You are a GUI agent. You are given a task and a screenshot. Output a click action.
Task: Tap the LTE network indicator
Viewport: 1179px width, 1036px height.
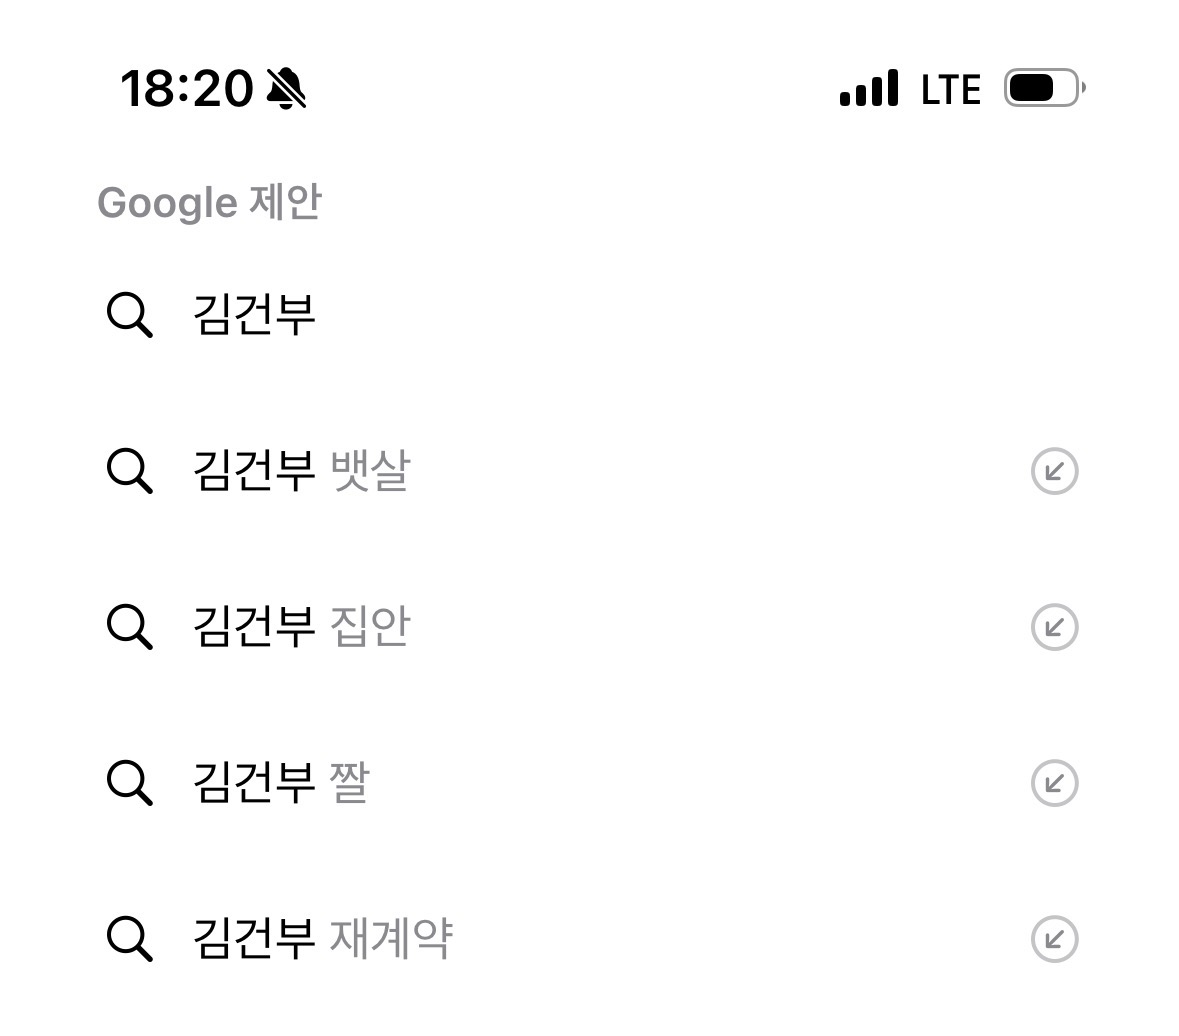coord(950,90)
